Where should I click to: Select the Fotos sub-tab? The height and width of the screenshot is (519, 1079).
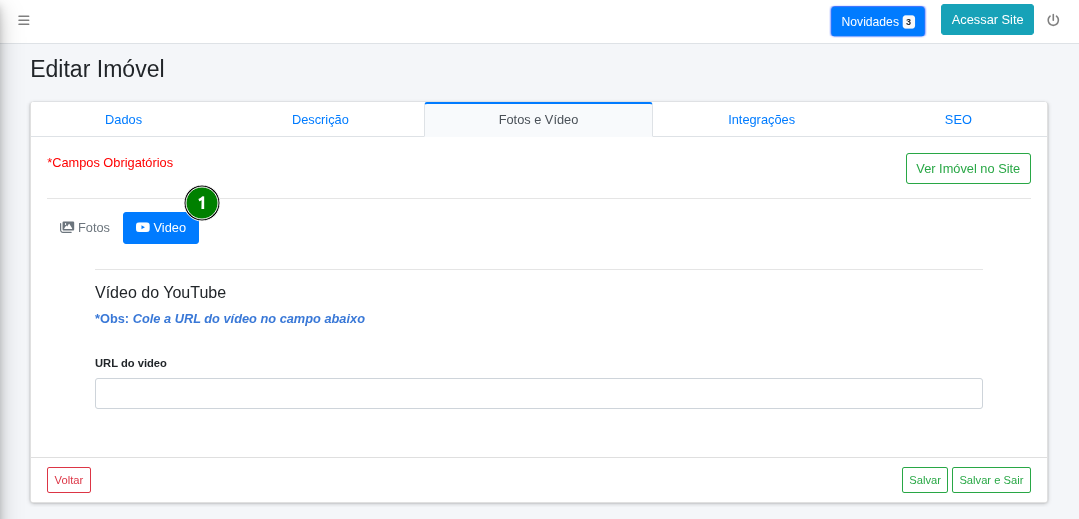click(85, 228)
